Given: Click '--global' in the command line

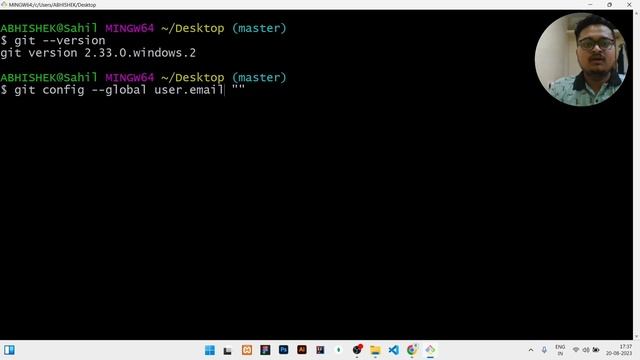Looking at the screenshot, I should click(119, 89).
